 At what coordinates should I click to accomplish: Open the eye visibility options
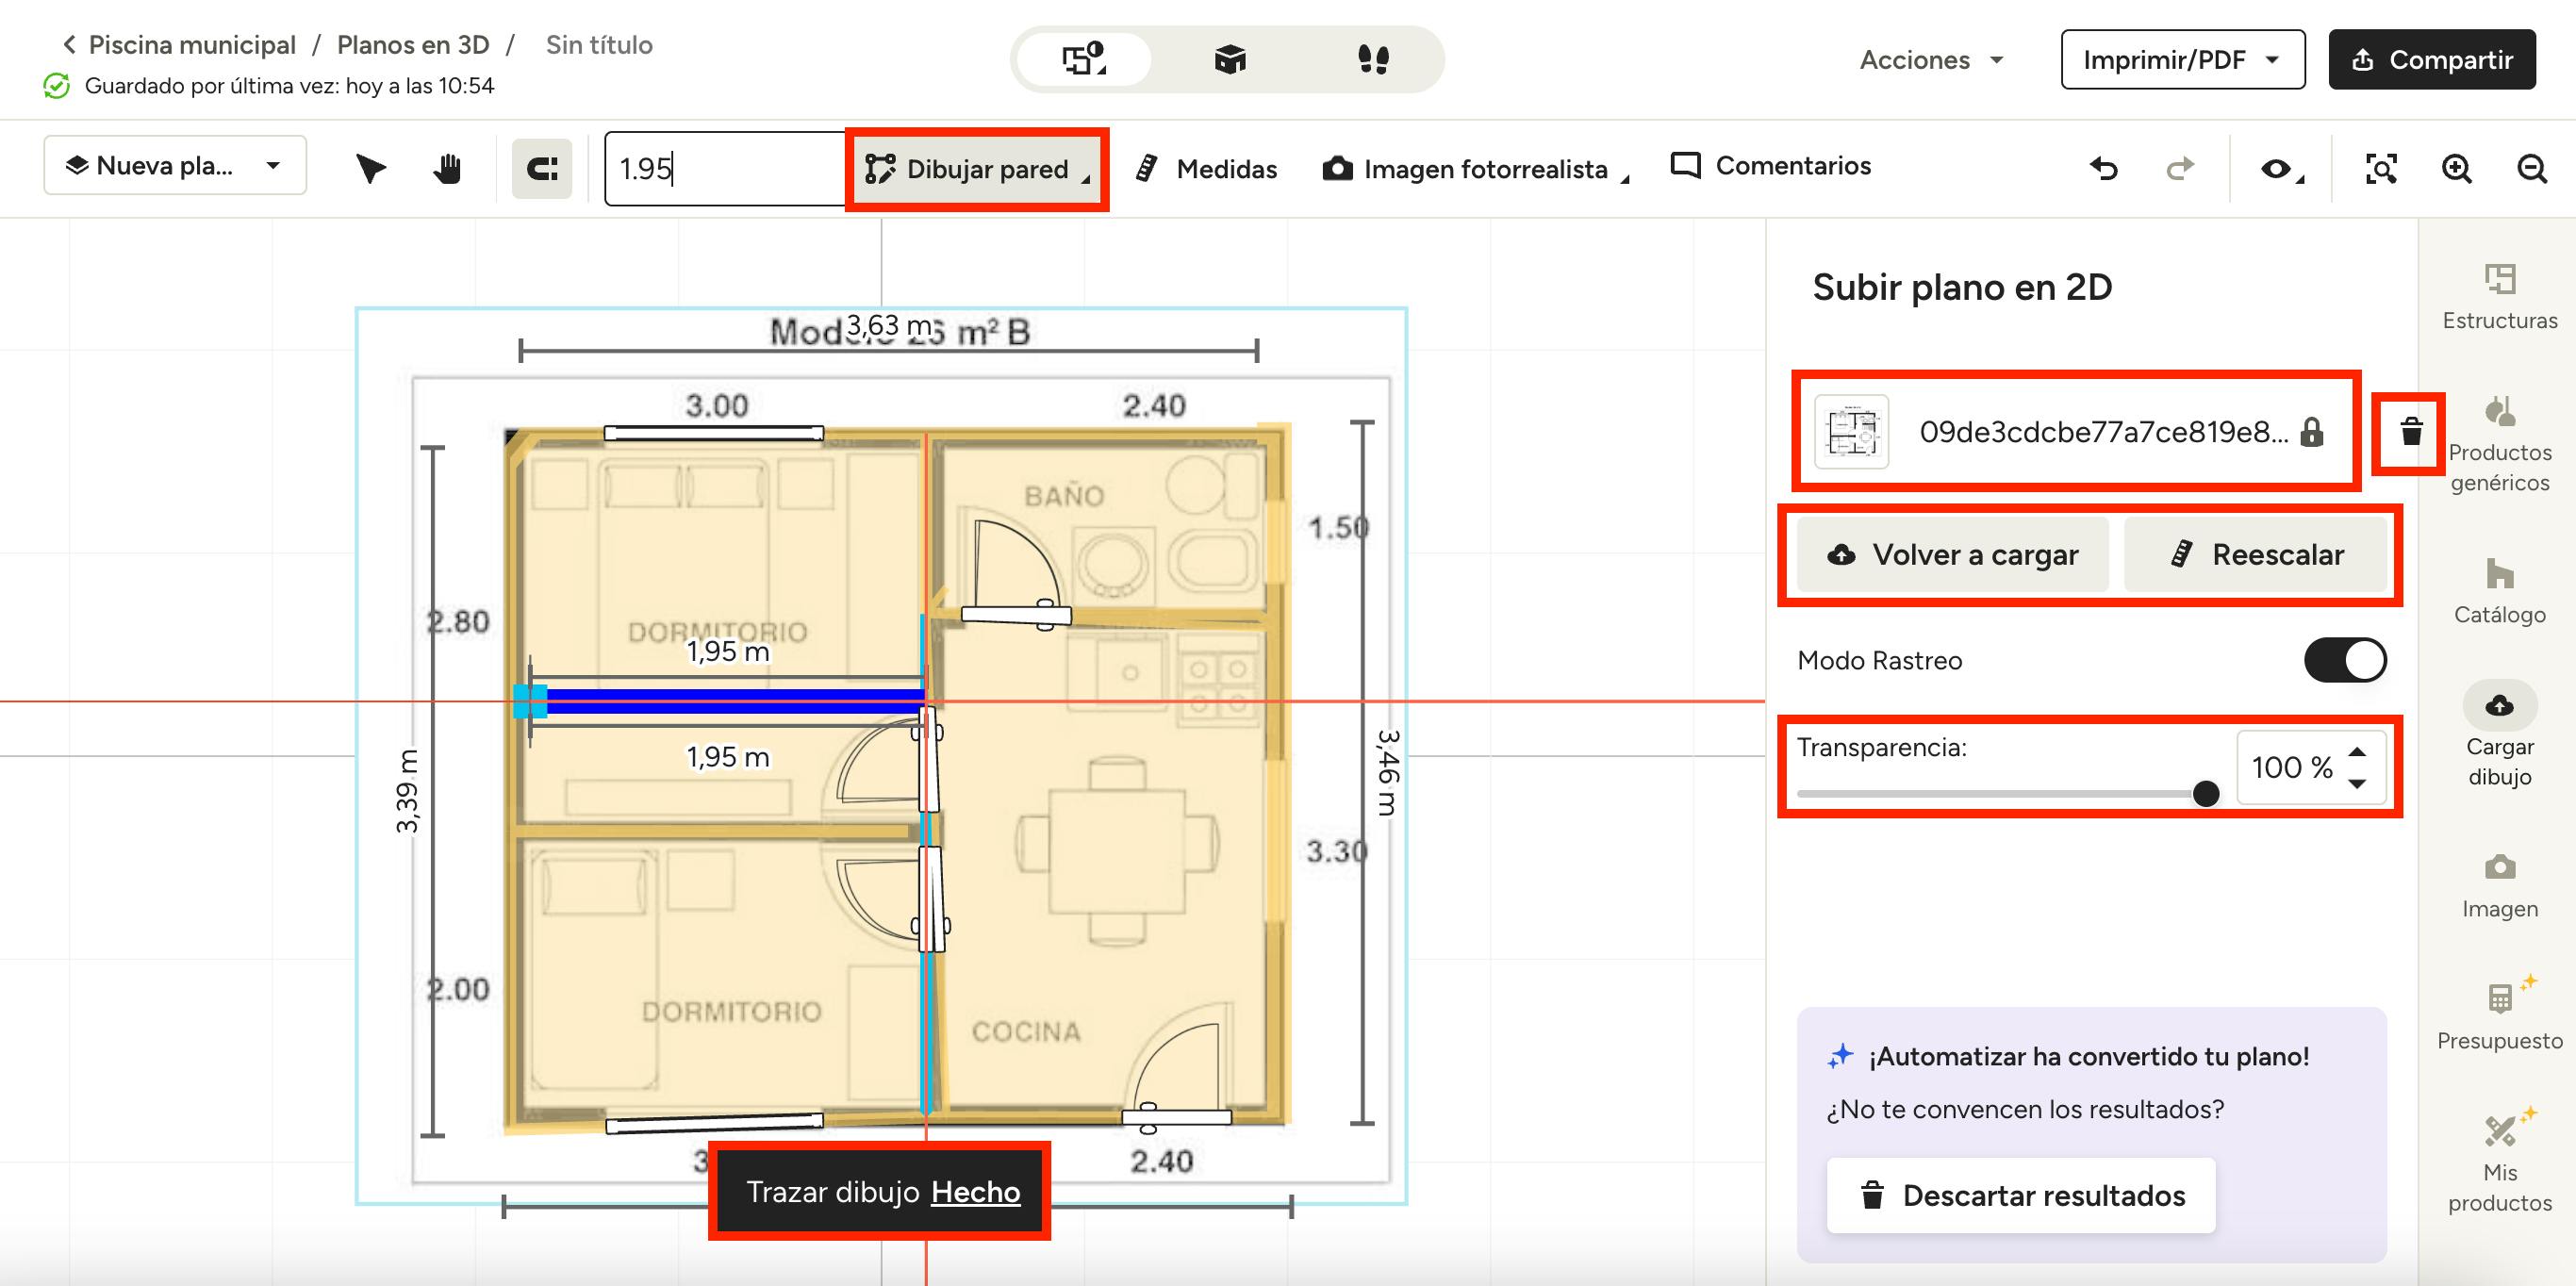[2280, 168]
